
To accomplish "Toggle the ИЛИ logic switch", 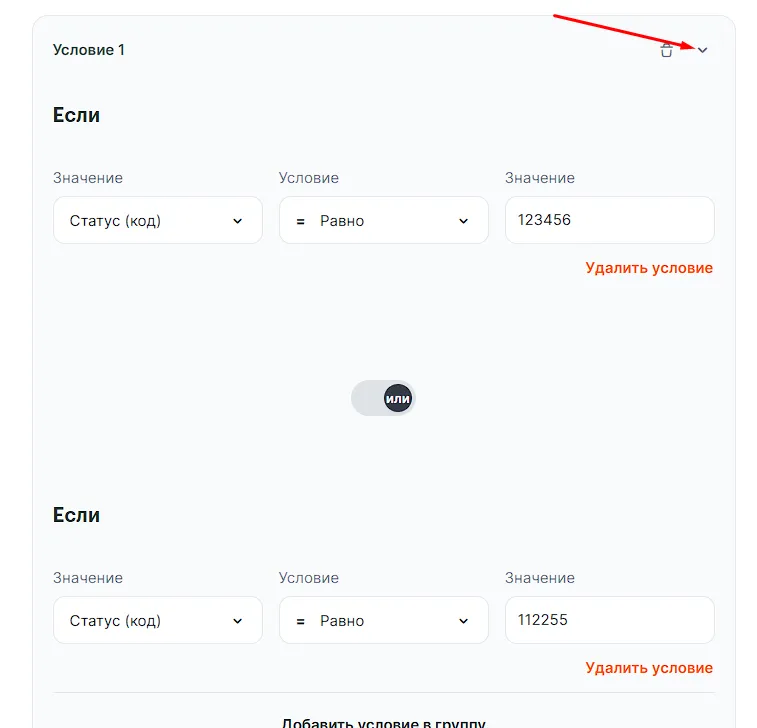I will 383,398.
